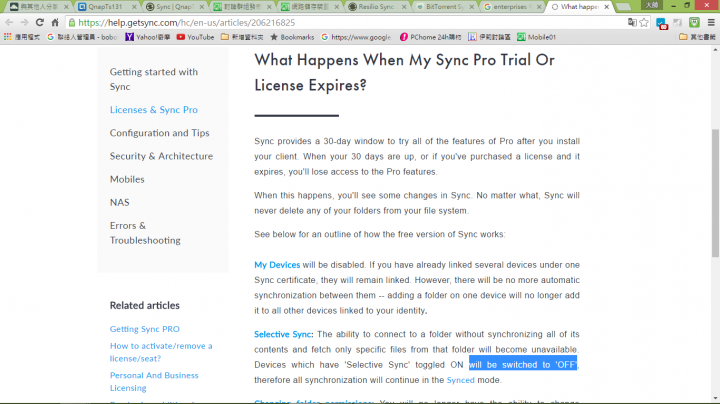The height and width of the screenshot is (404, 720).
Task: Switch to the BitTorrent Sync tab
Action: click(444, 7)
